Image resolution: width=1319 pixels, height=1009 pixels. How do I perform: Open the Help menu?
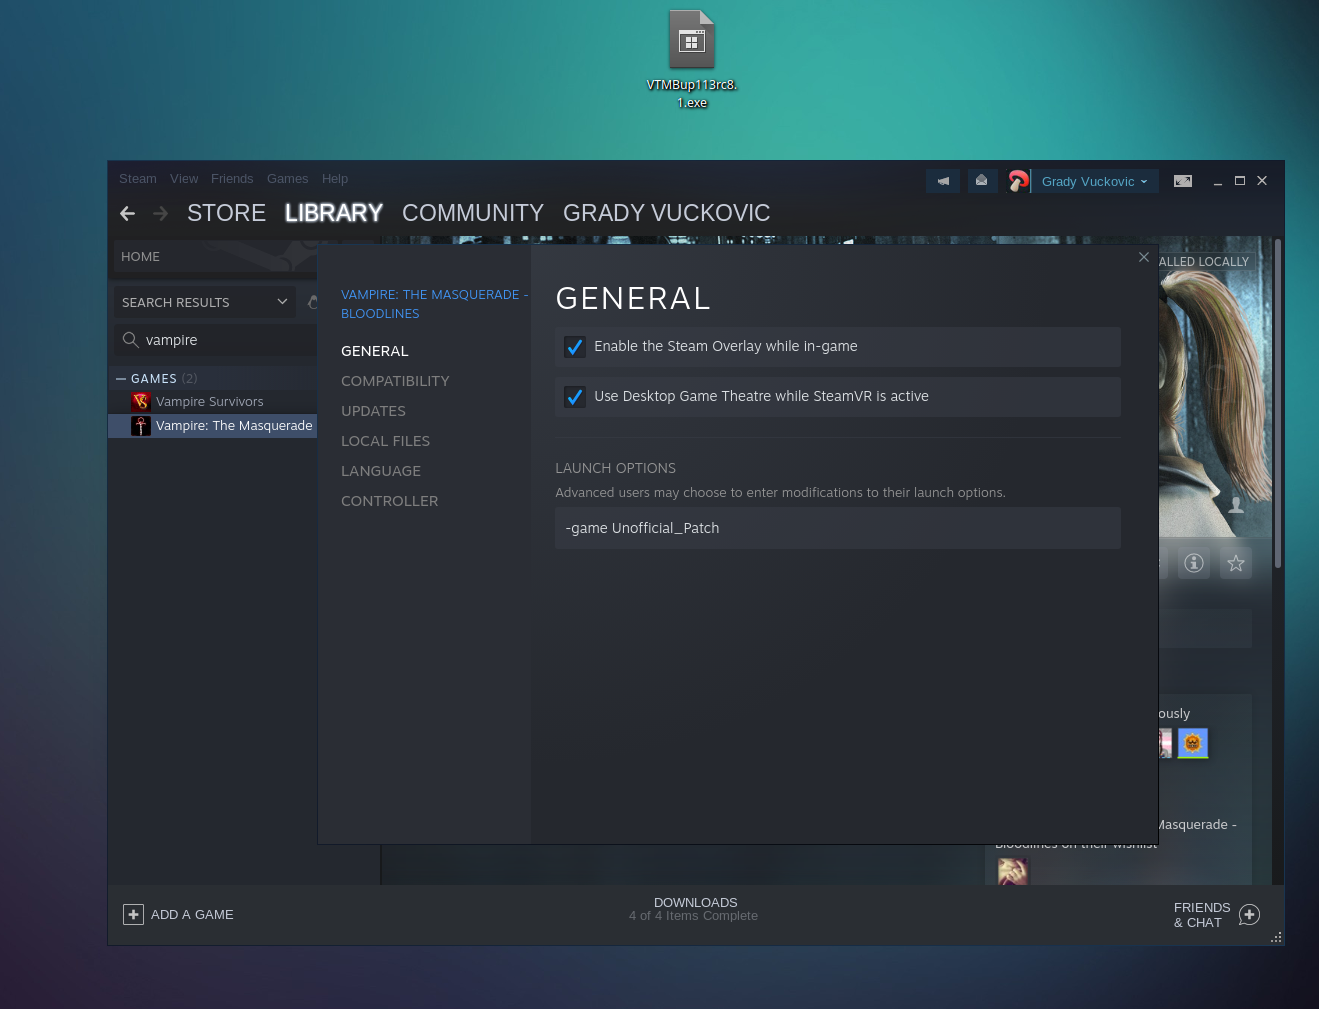[x=335, y=179]
